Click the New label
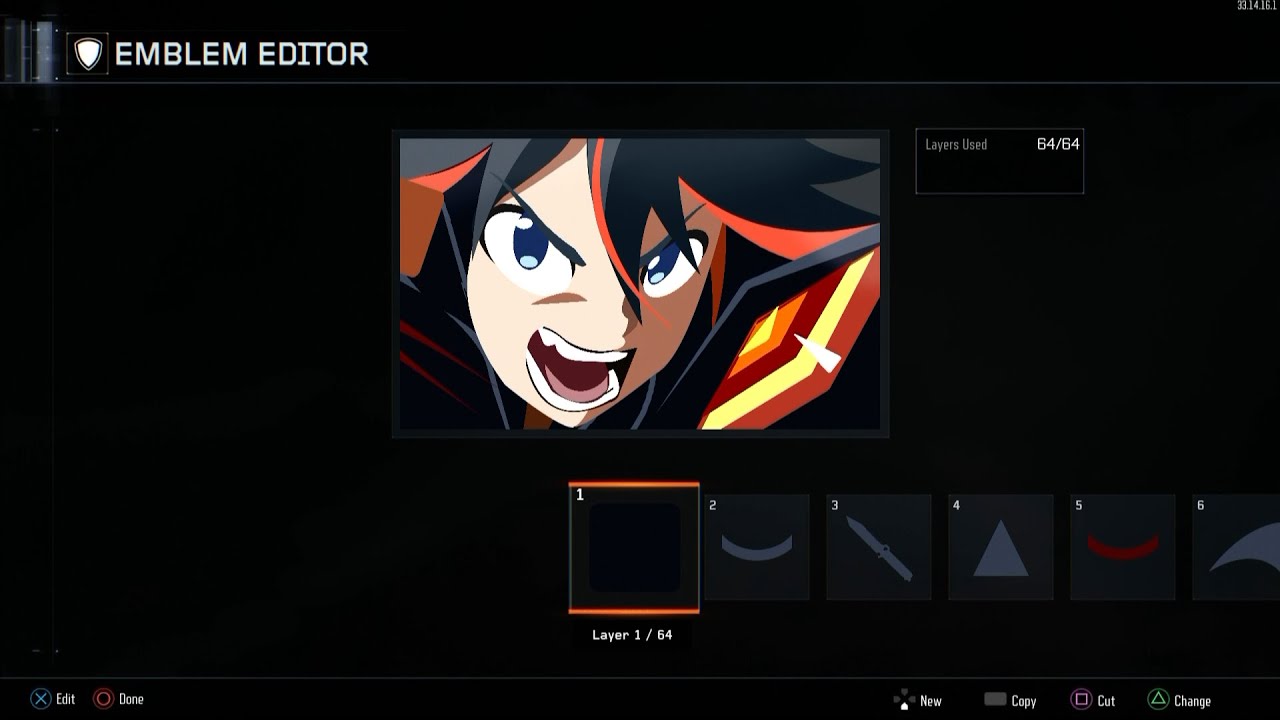This screenshot has height=720, width=1280. (931, 701)
